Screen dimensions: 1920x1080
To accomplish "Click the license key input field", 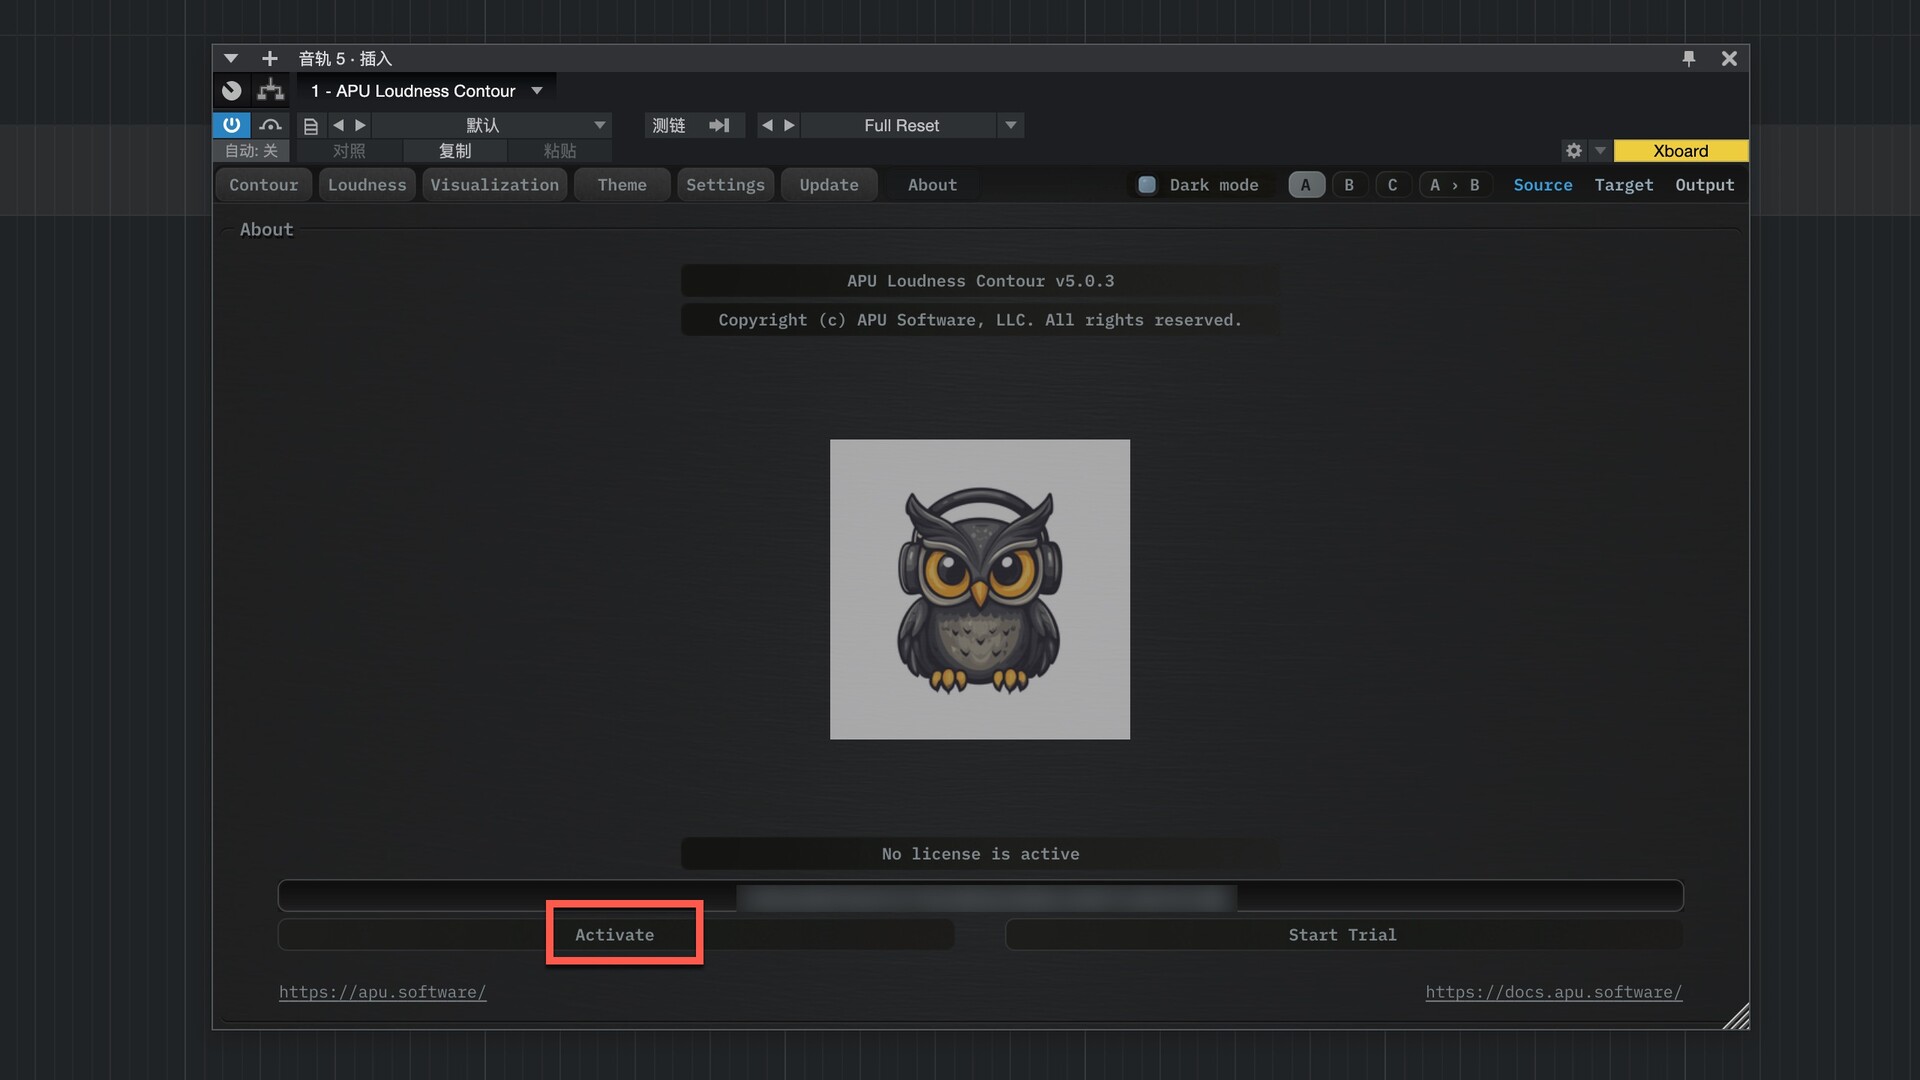I will pos(980,896).
